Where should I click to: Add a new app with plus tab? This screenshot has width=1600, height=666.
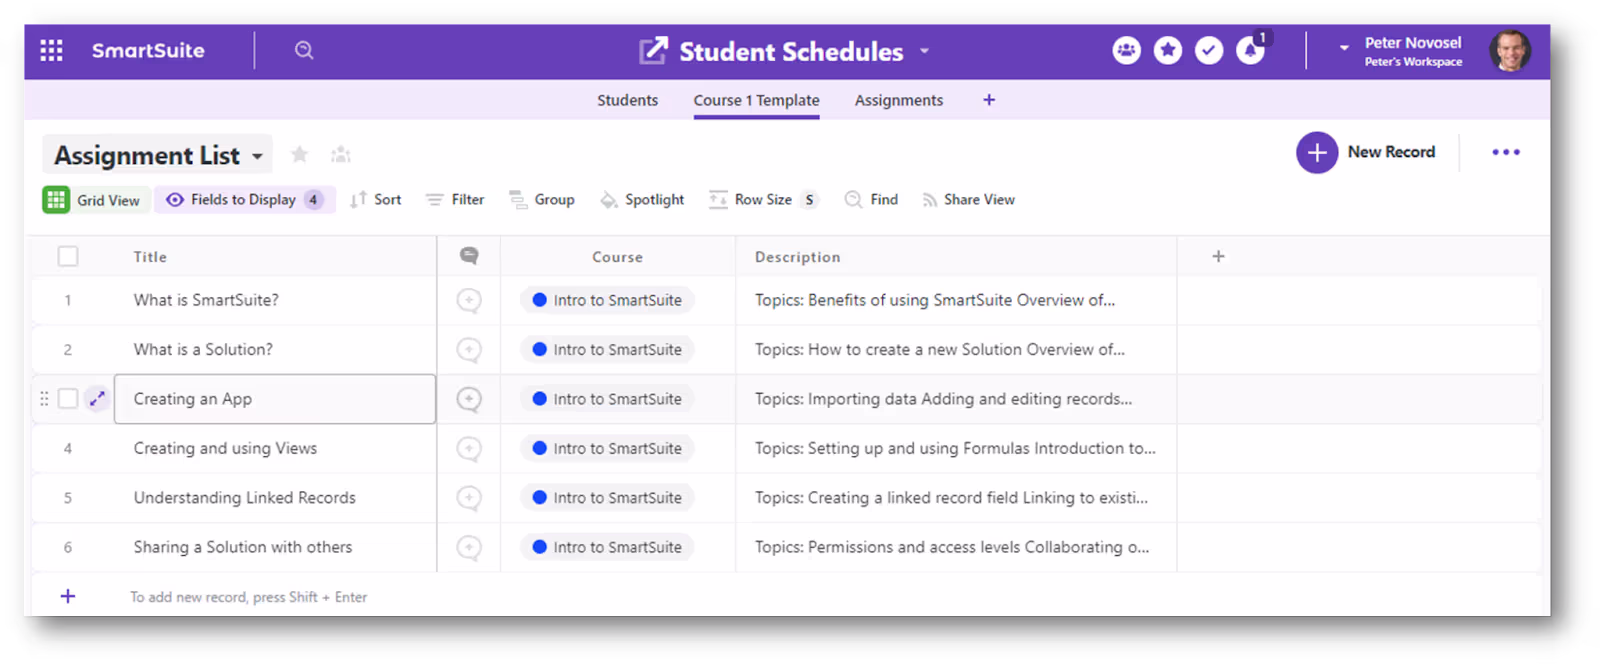click(989, 100)
